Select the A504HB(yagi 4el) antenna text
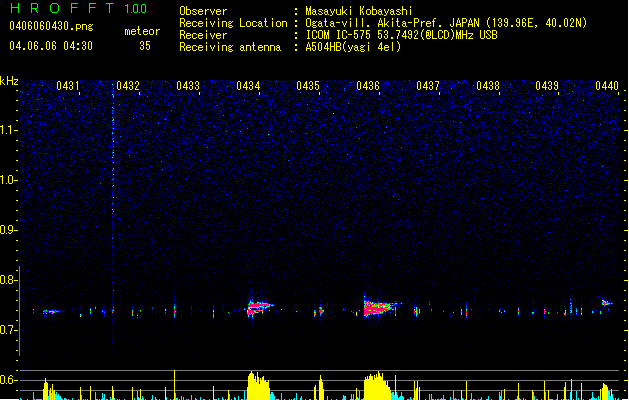 tap(353, 47)
